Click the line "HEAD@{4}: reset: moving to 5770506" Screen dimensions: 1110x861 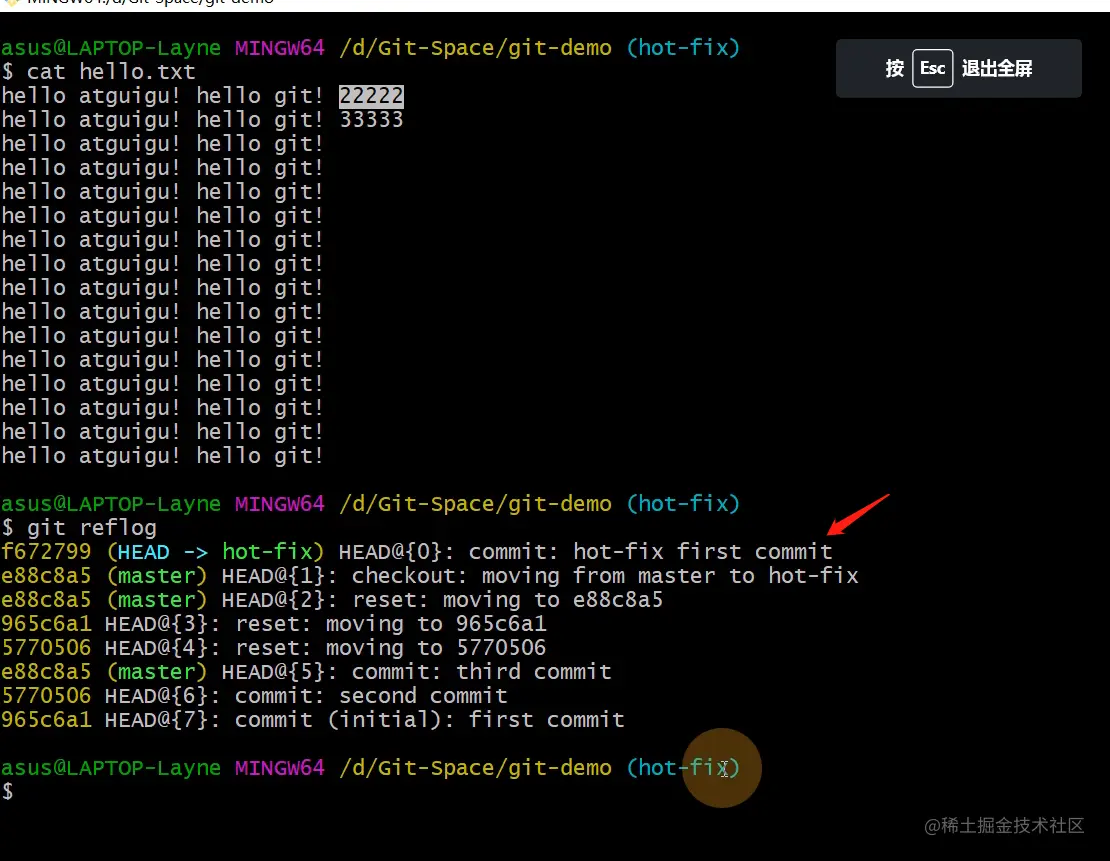326,648
